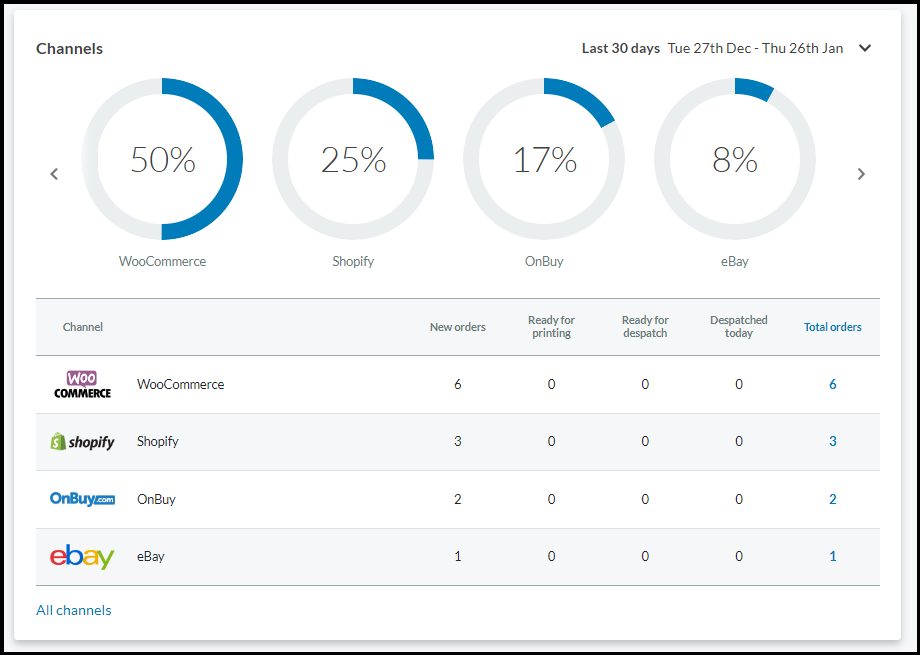Click the Channels panel heading
The height and width of the screenshot is (655, 920).
click(x=69, y=49)
